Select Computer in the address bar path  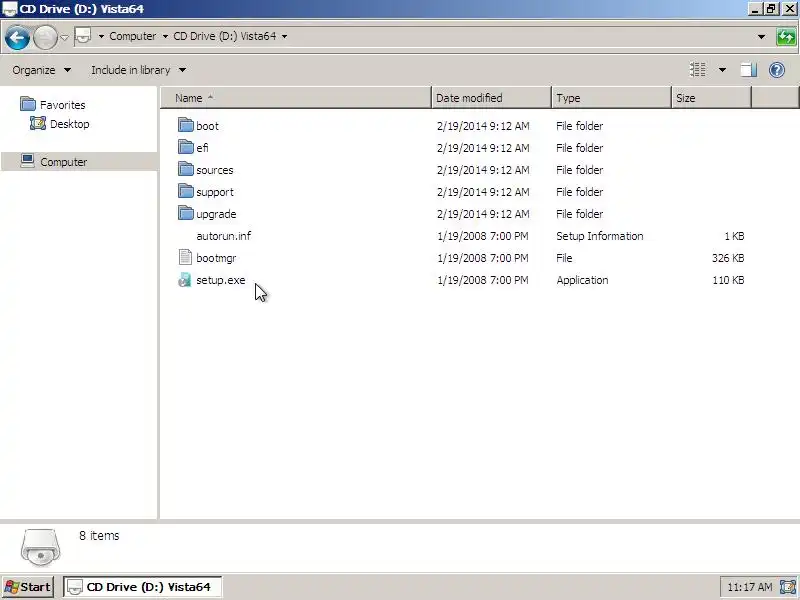click(133, 36)
